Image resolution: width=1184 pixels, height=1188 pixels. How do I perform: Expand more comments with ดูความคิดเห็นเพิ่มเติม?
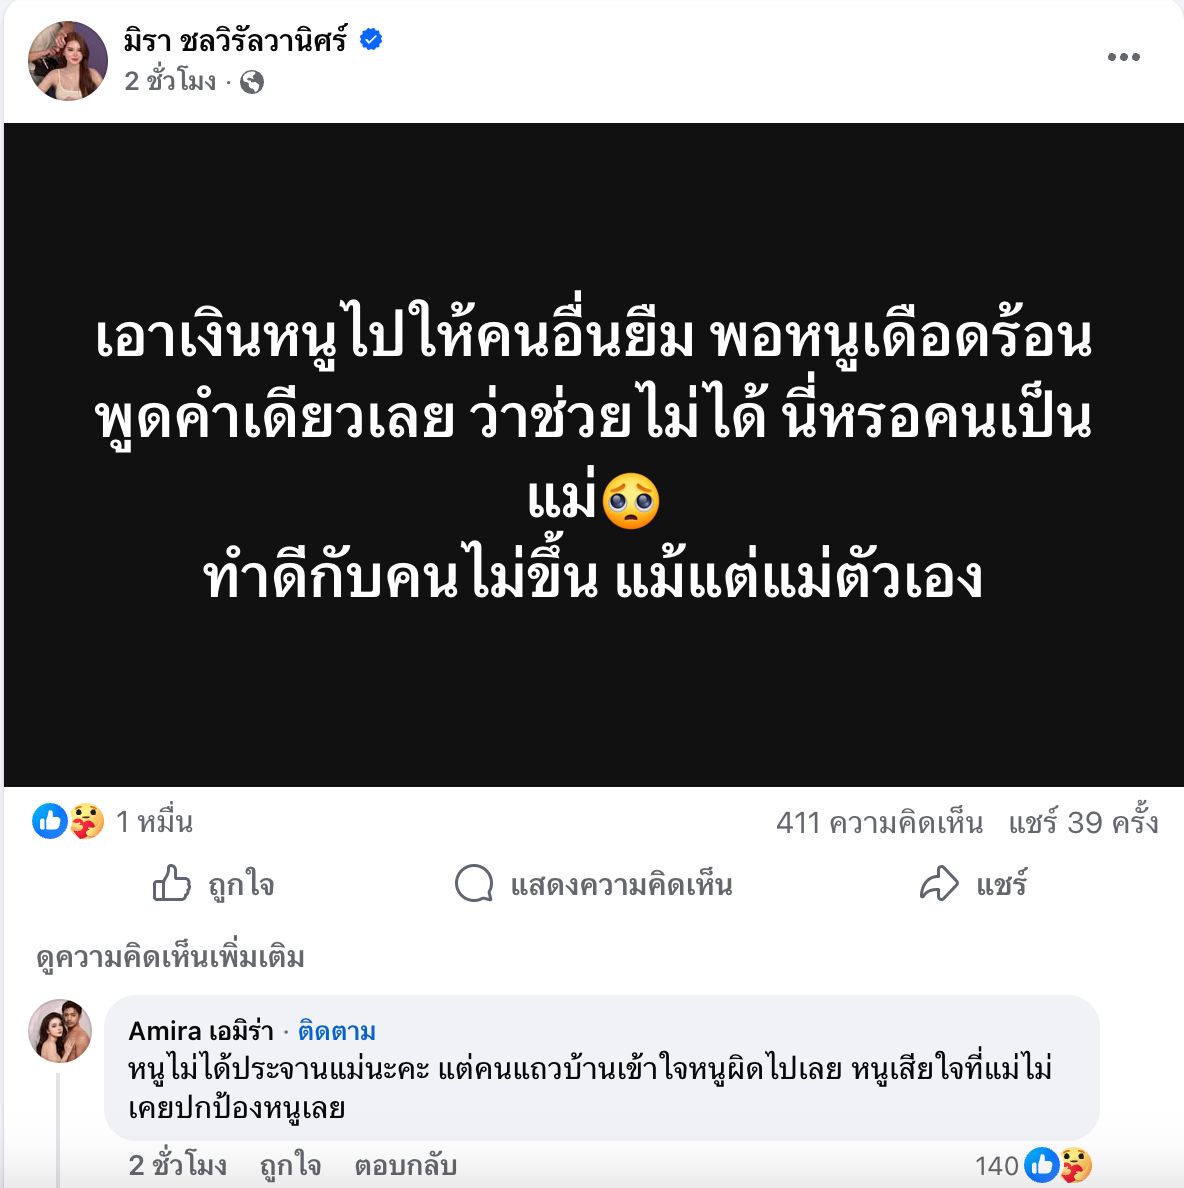click(170, 957)
